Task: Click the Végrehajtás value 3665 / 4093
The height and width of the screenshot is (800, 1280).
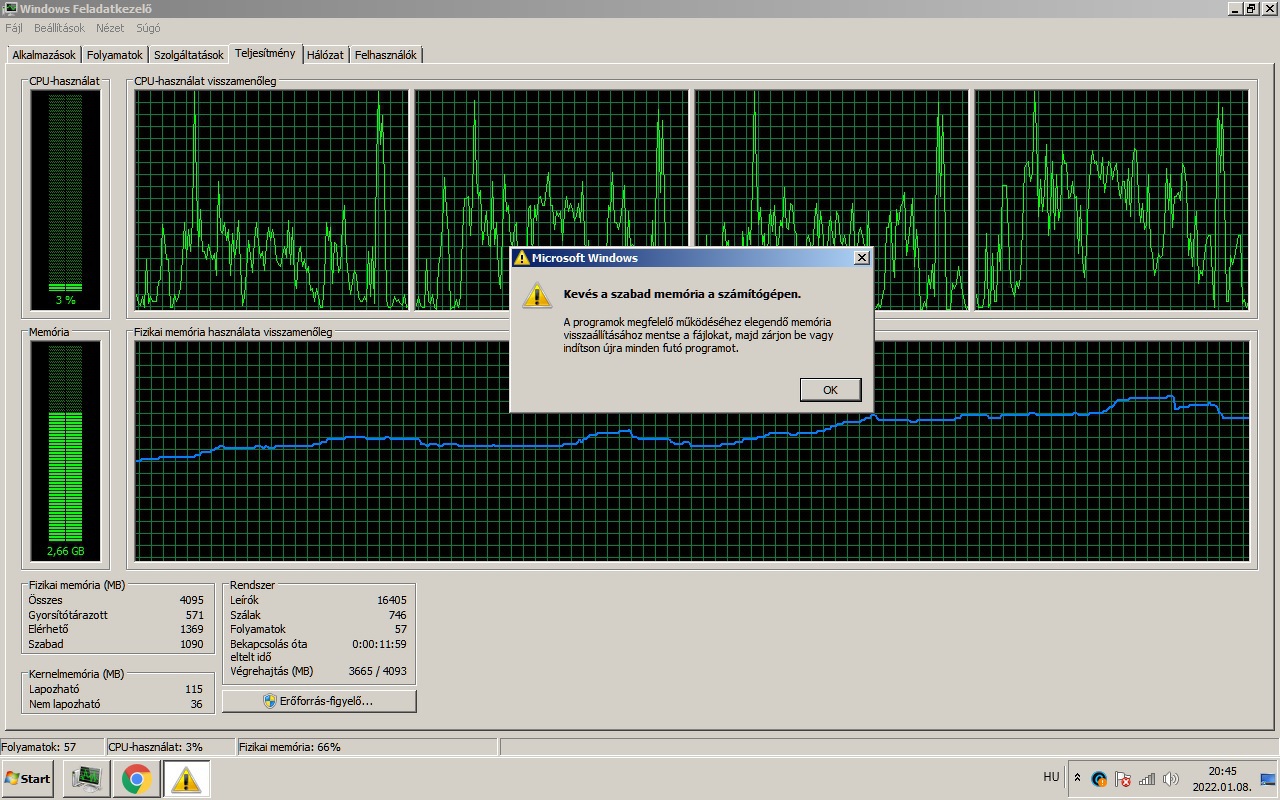Action: [x=378, y=671]
